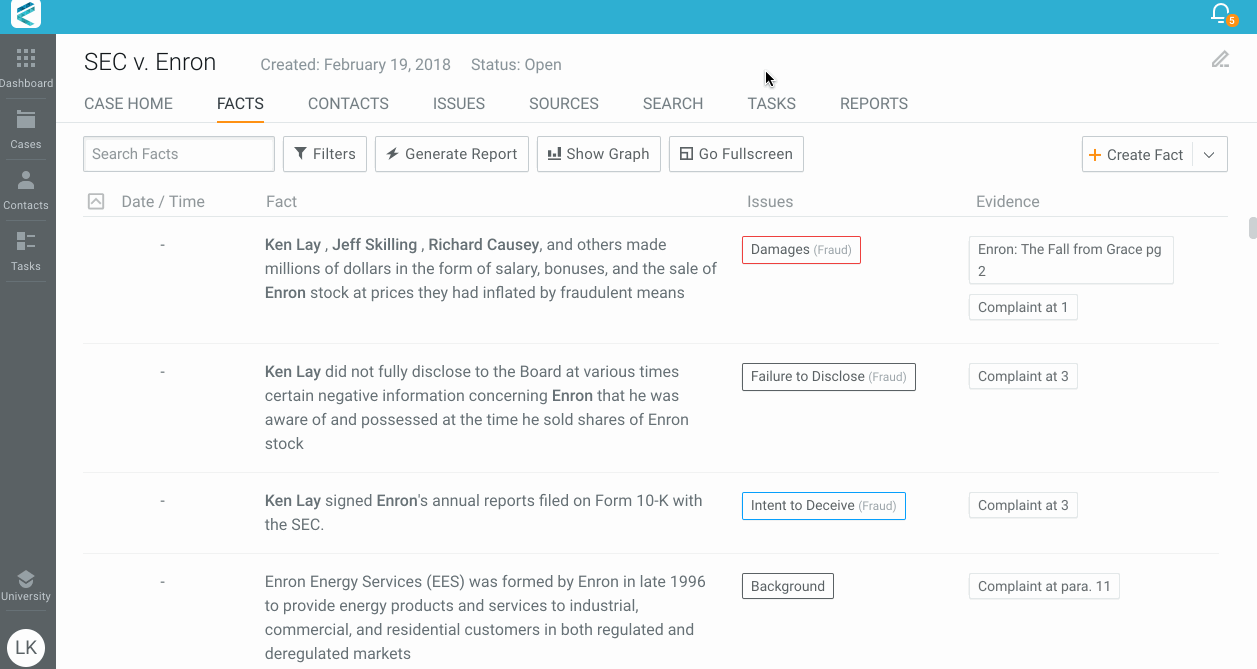The height and width of the screenshot is (669, 1257).
Task: Open the LK user avatar menu
Action: 27,647
